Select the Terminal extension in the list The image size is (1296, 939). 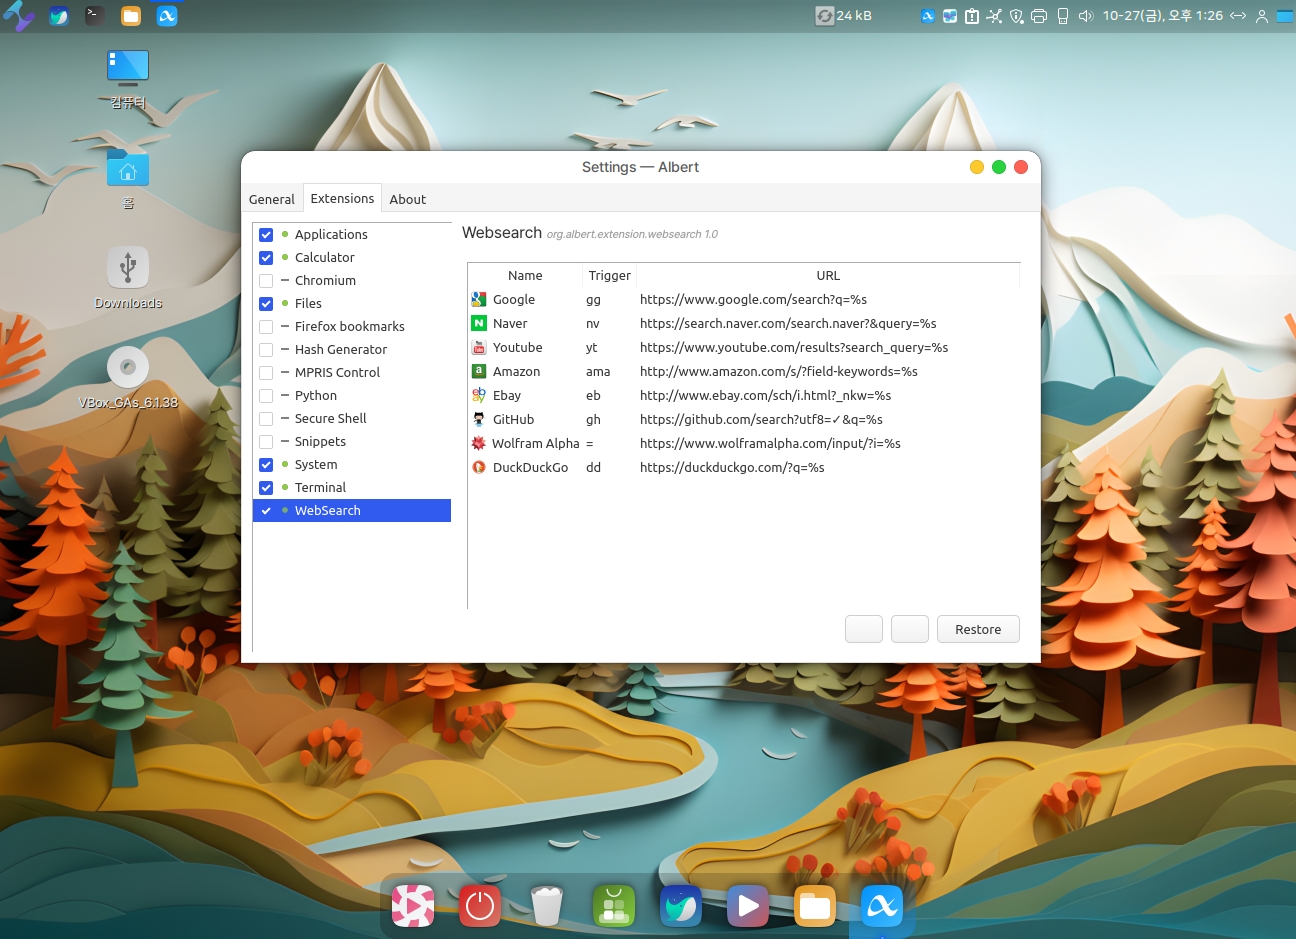coord(320,487)
